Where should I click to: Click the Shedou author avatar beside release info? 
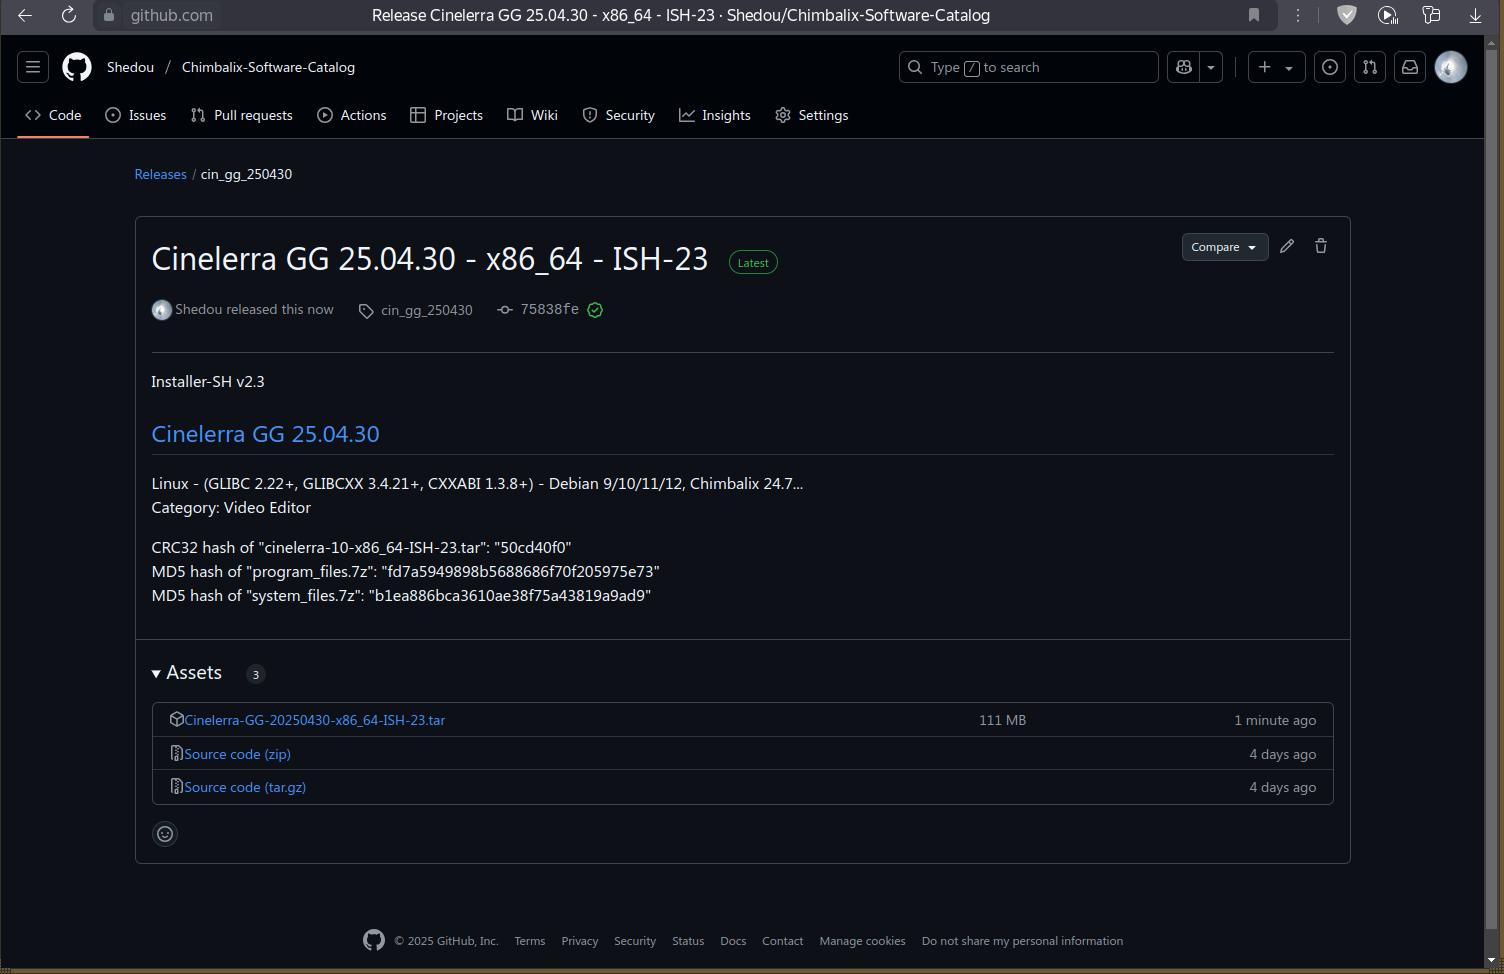point(161,310)
